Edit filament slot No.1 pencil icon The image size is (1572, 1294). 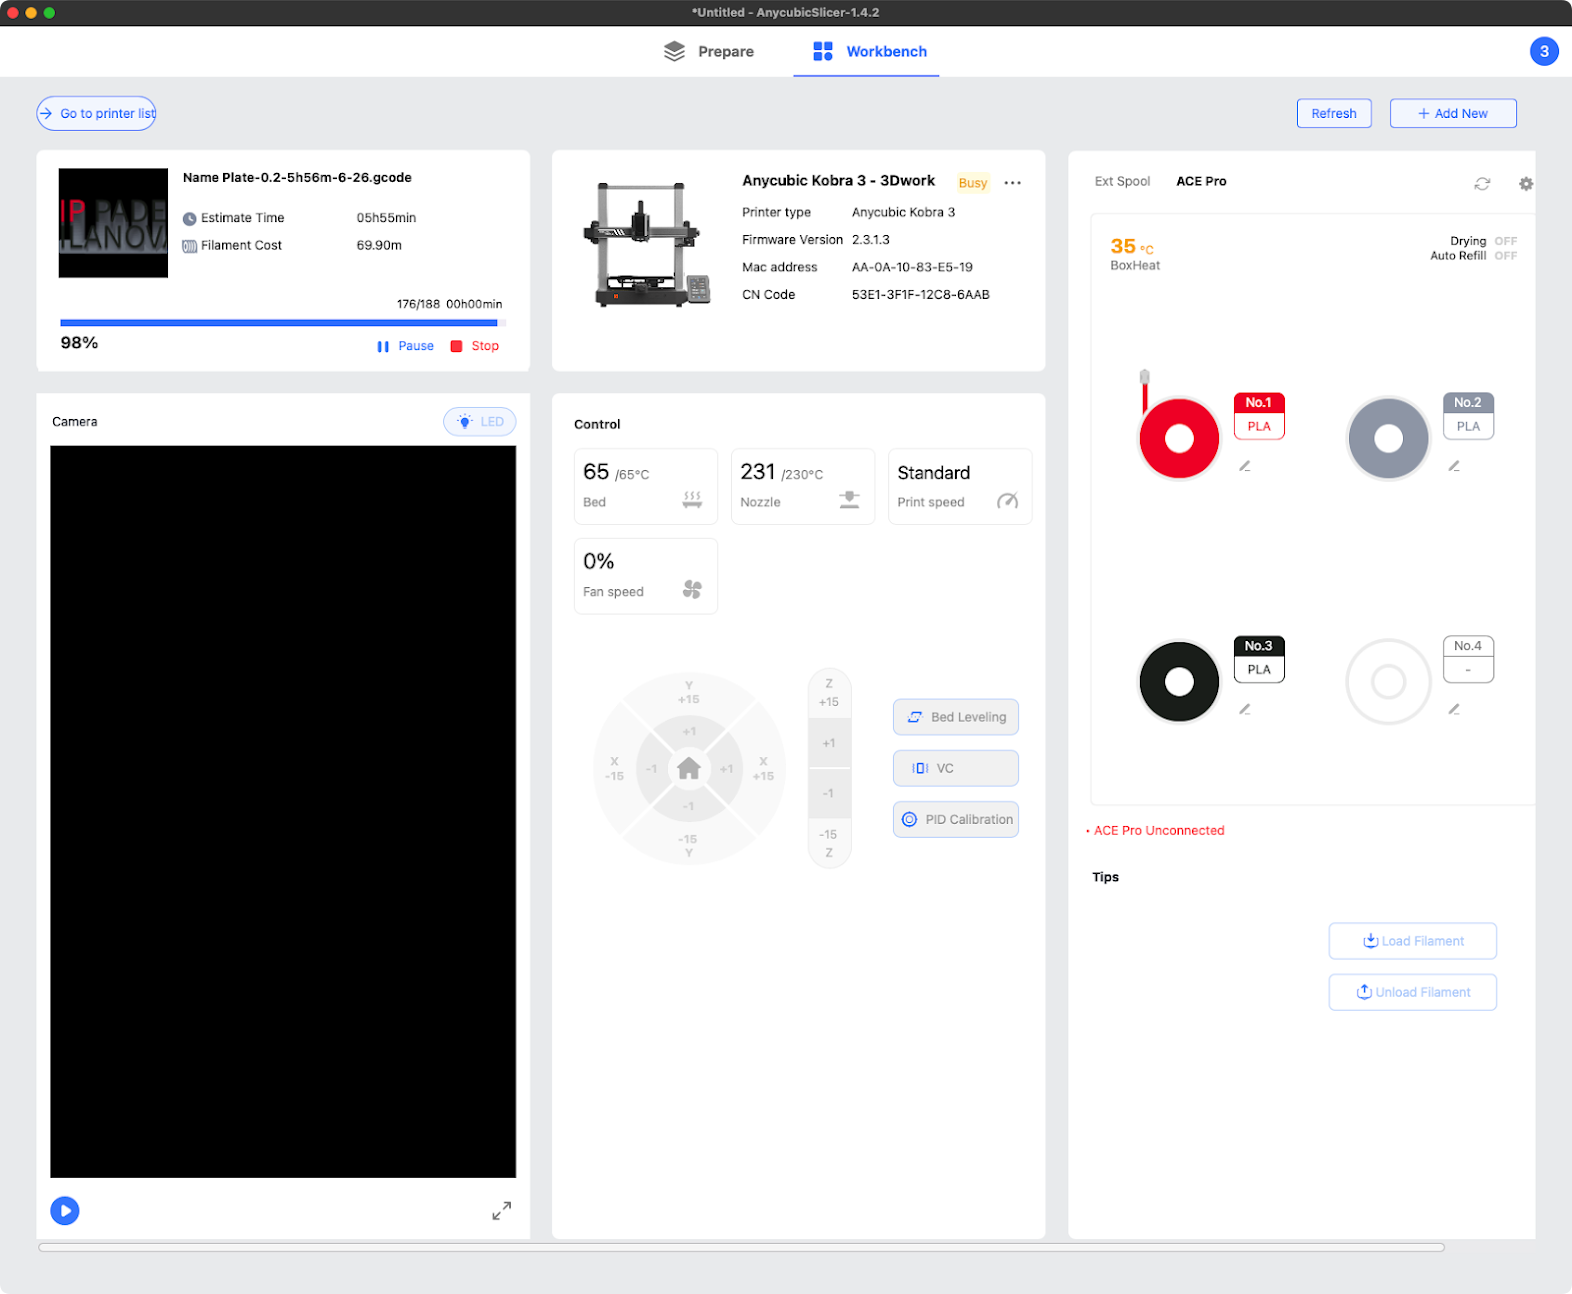[1245, 466]
